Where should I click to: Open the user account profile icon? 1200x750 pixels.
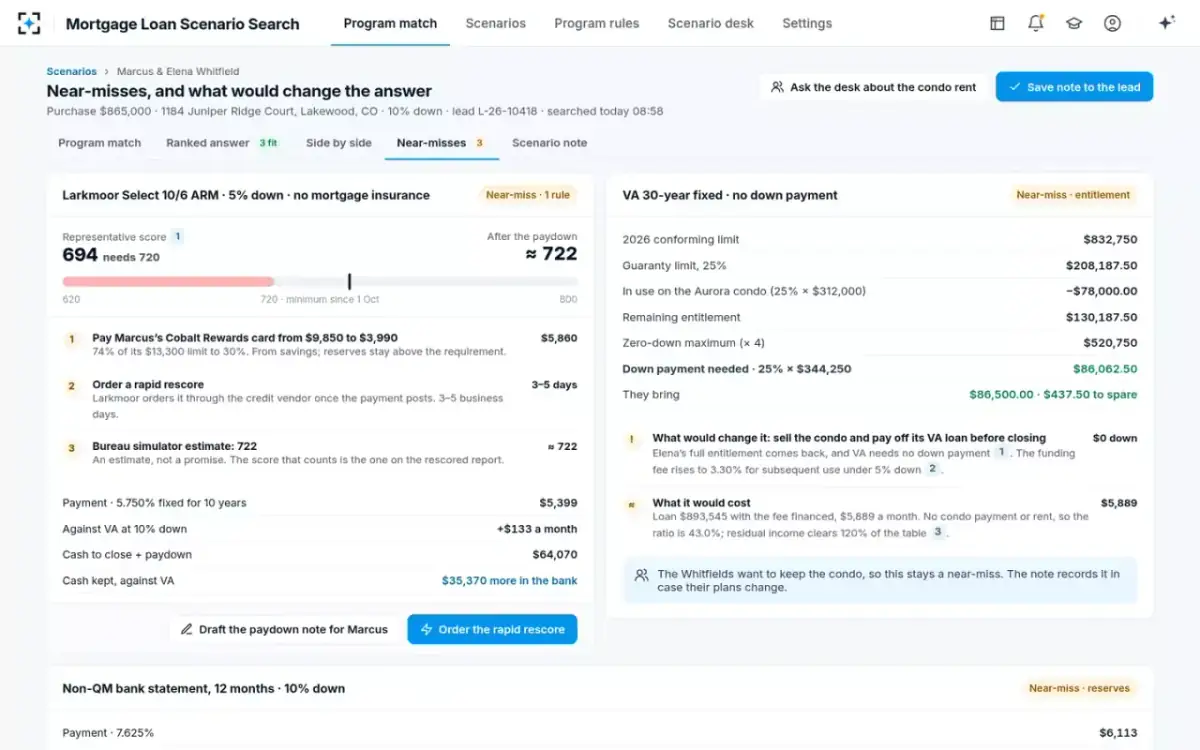point(1112,23)
